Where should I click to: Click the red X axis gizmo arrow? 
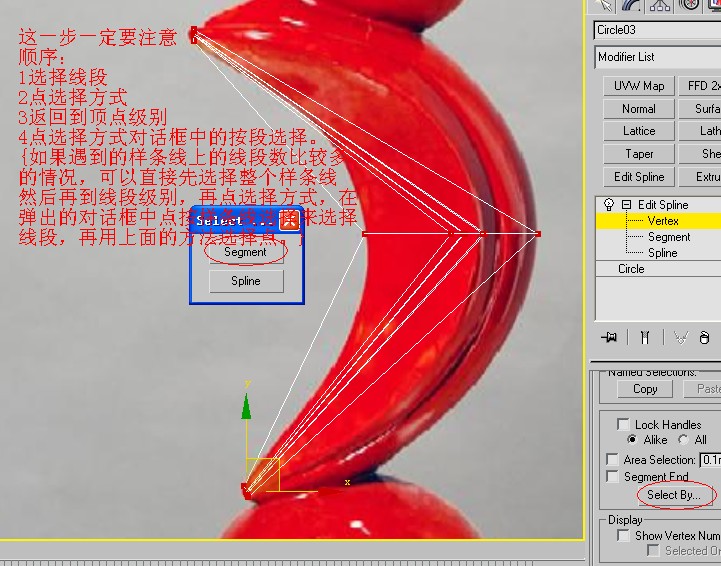(x=330, y=492)
